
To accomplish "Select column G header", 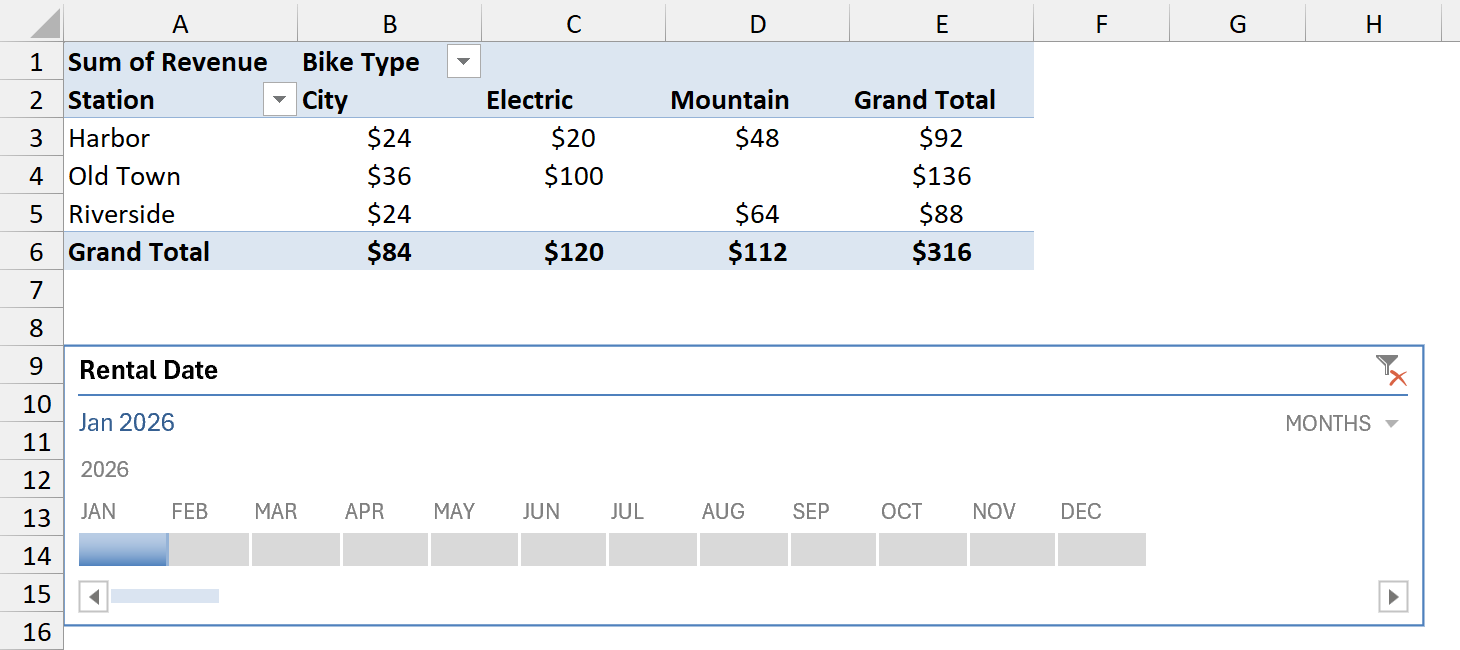I will 1238,24.
